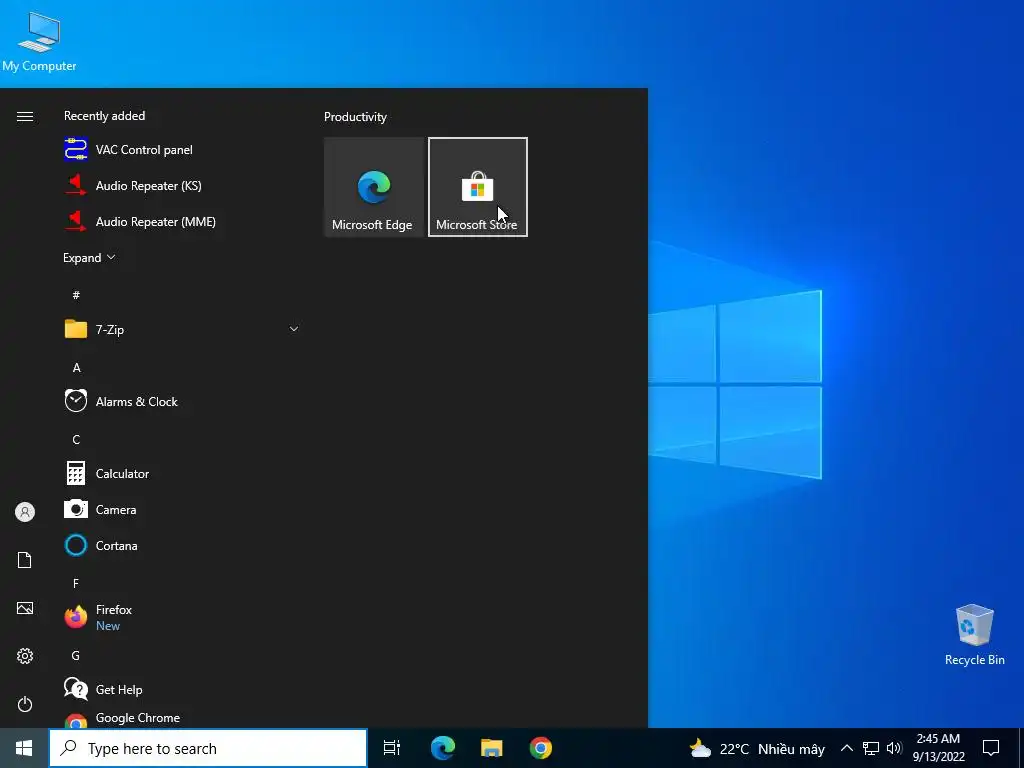
Task: Launch Cortana from the app list
Action: [x=181, y=545]
